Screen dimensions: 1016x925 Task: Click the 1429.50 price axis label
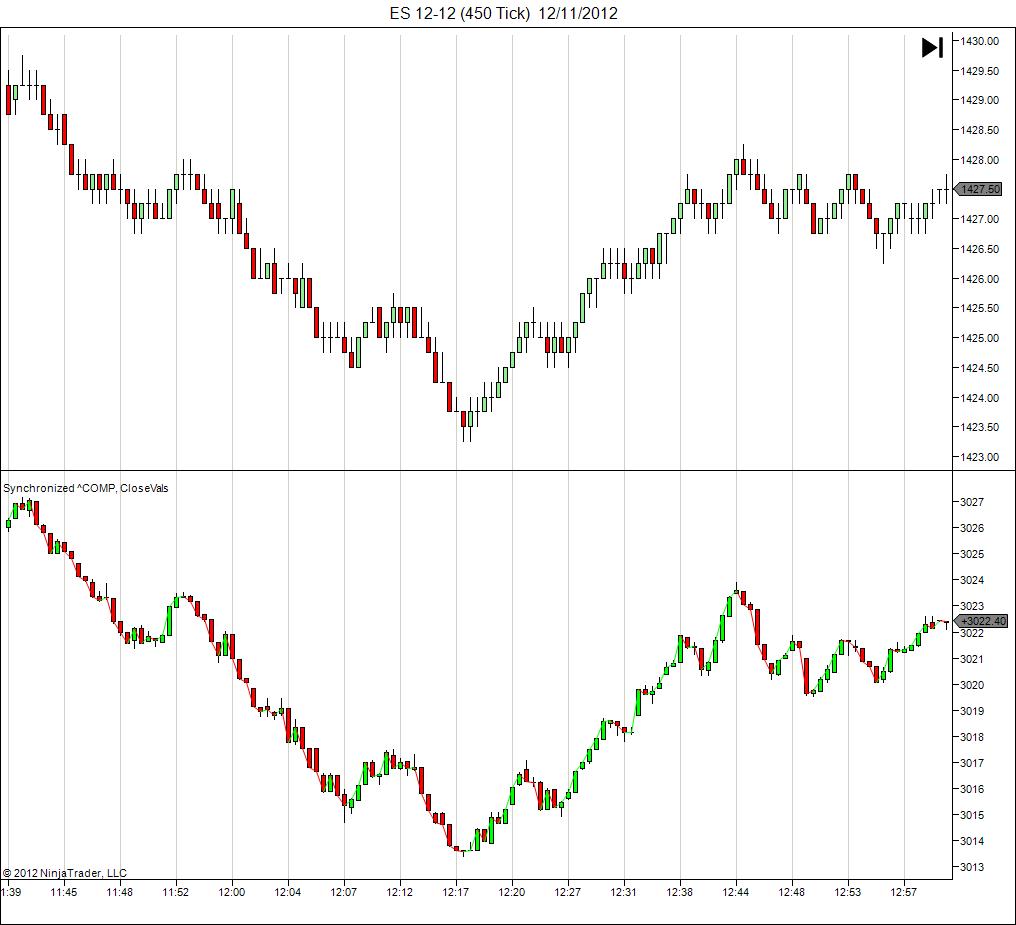pos(979,71)
